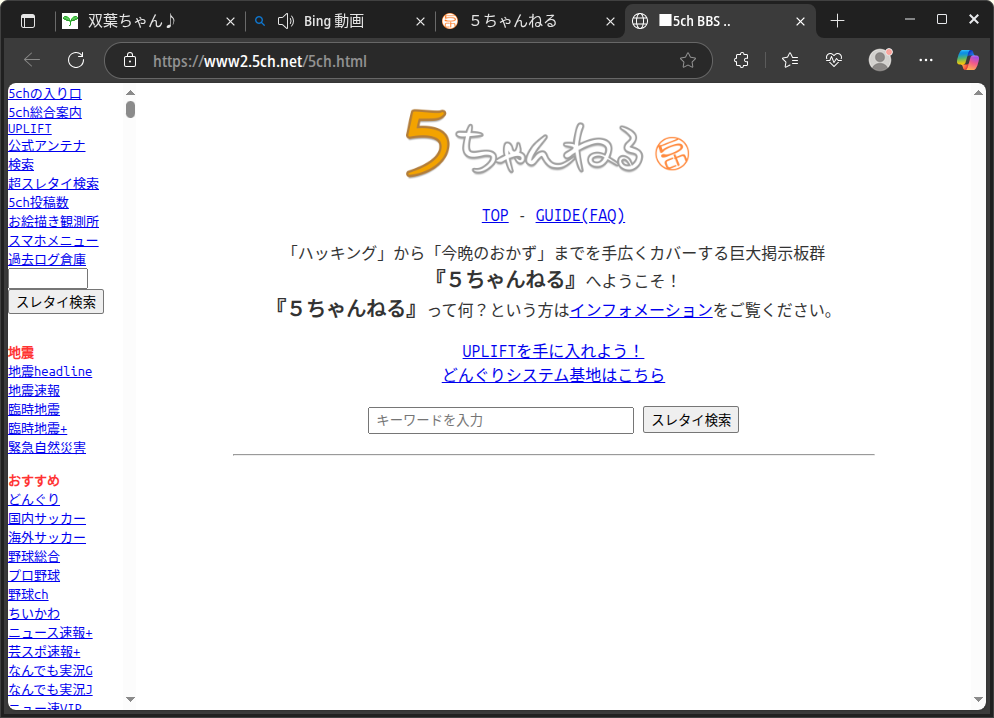Open the 地震速報 sidebar link
Viewport: 994px width, 718px height.
34,390
